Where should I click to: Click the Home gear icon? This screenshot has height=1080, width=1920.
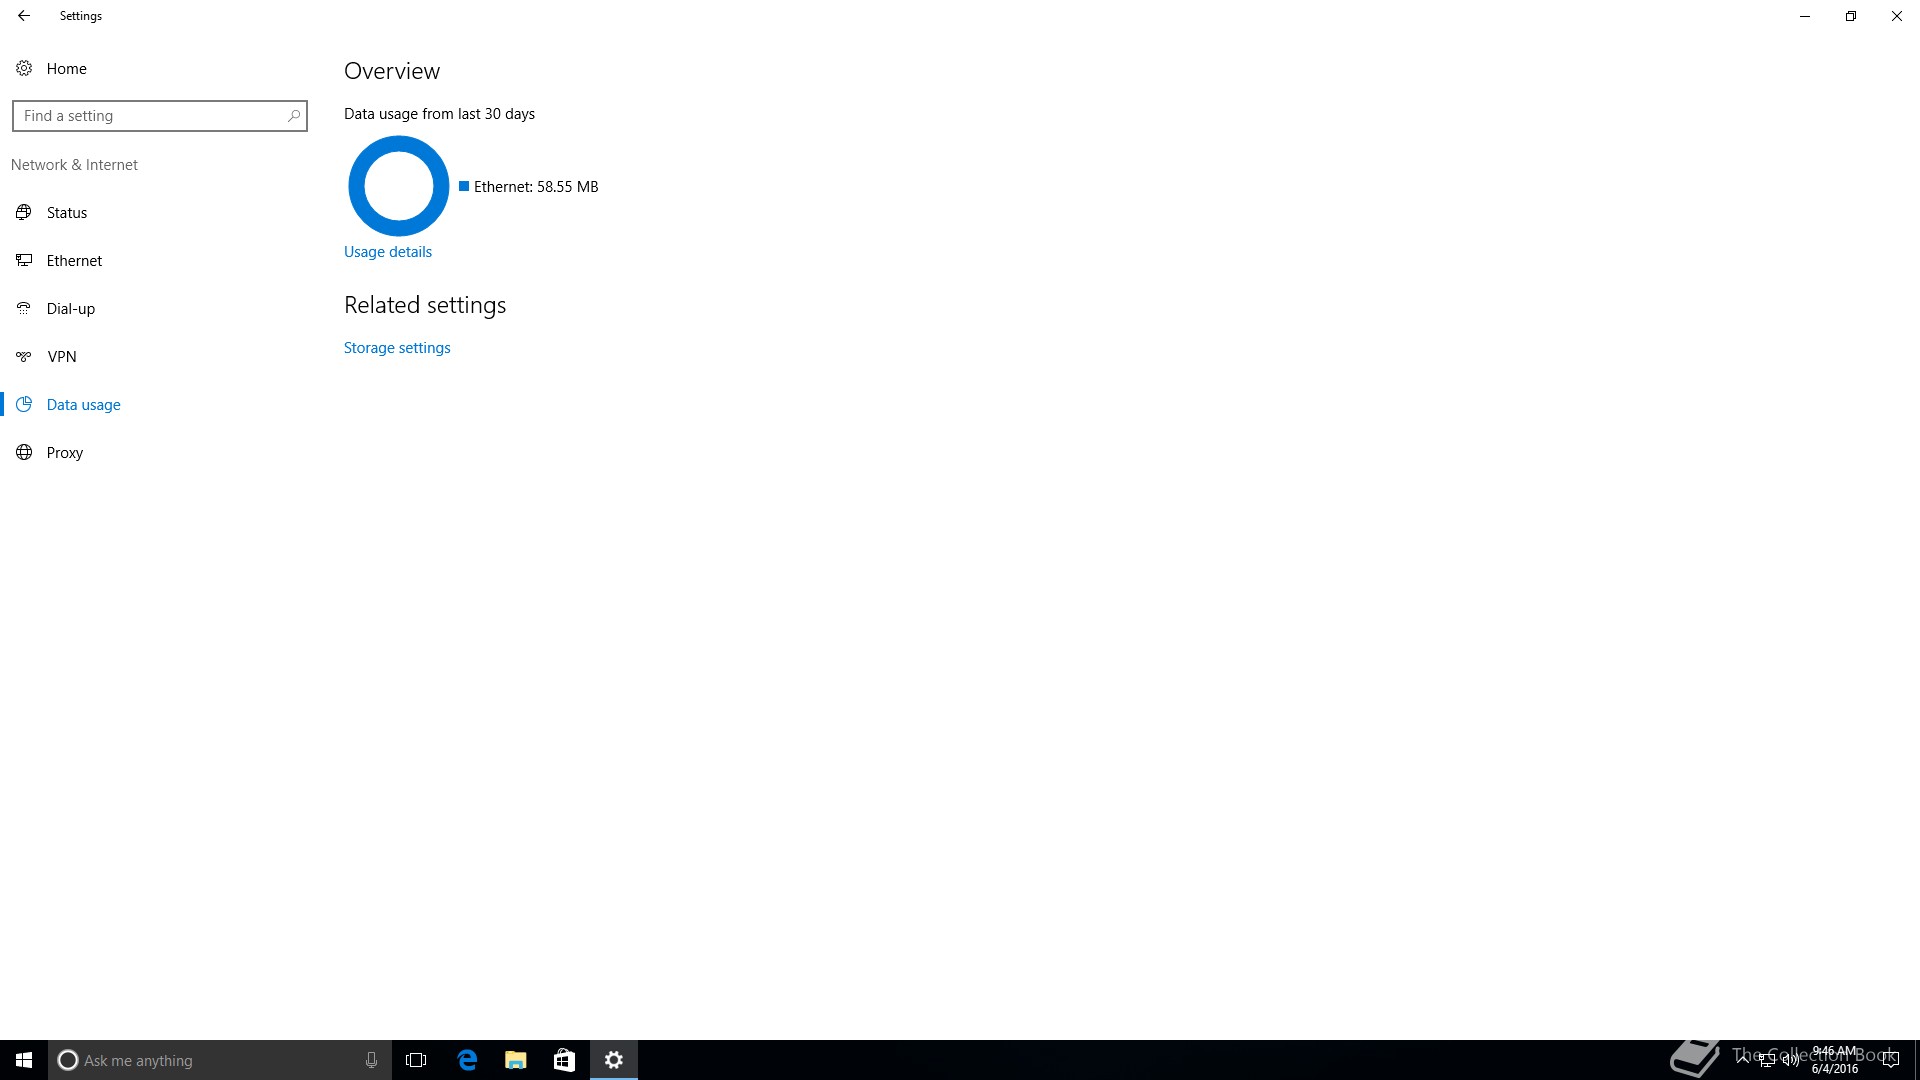click(x=24, y=68)
